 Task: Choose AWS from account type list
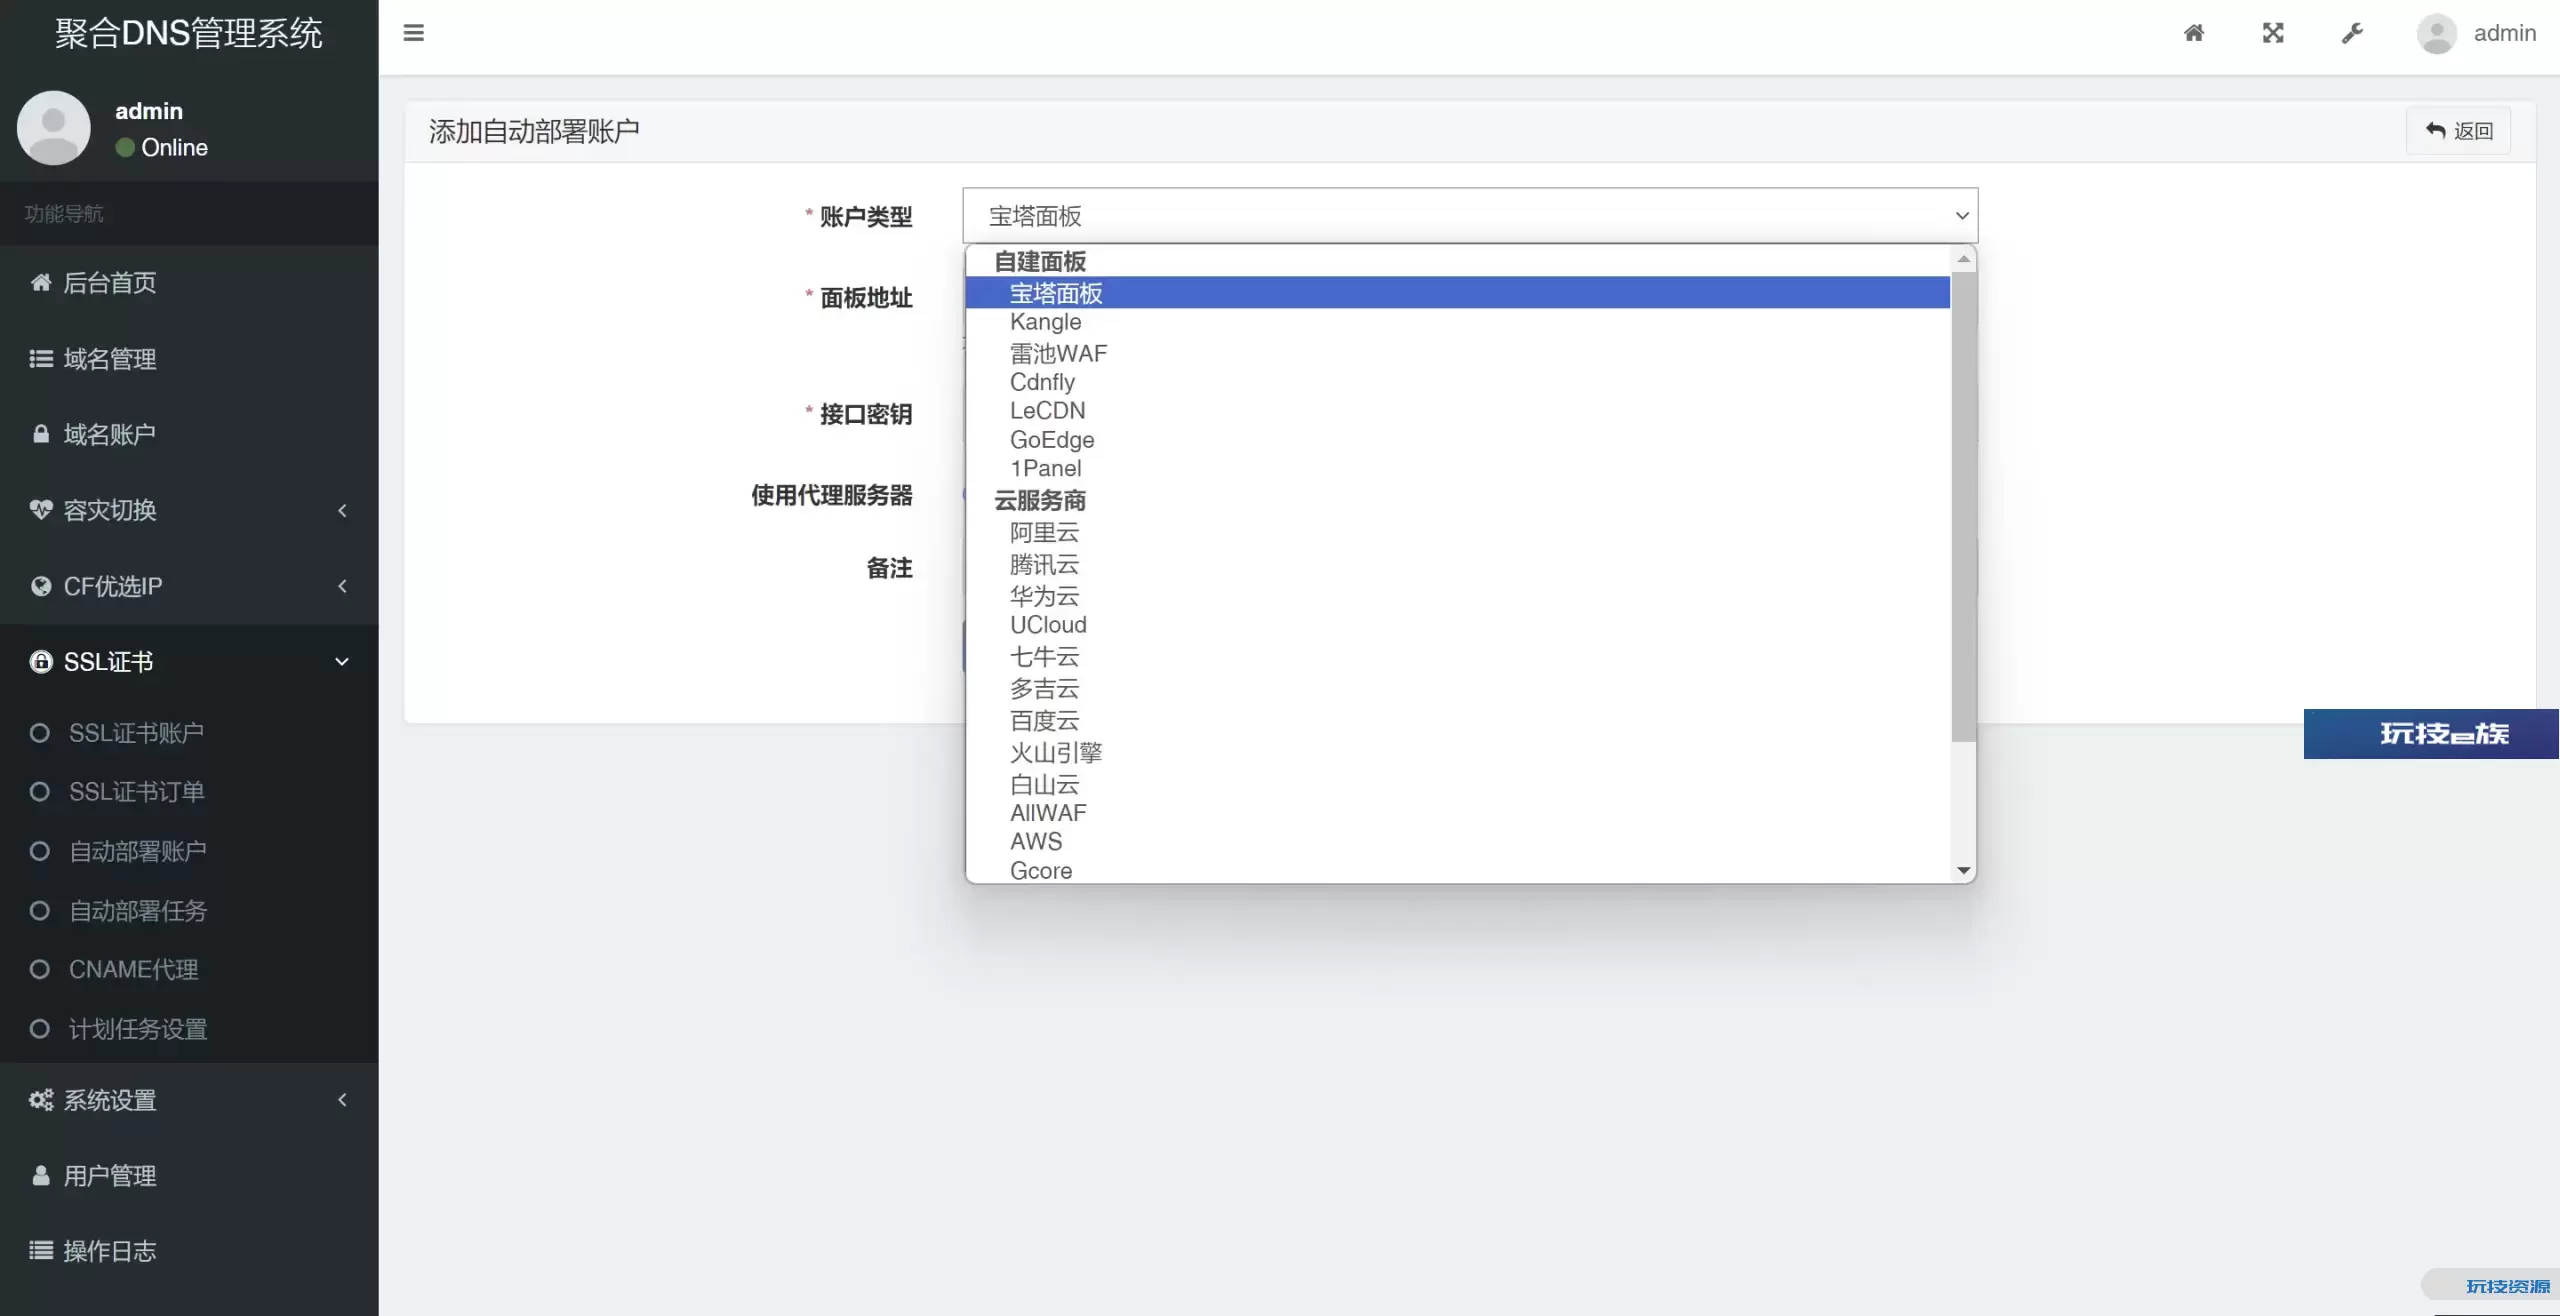(x=1458, y=842)
